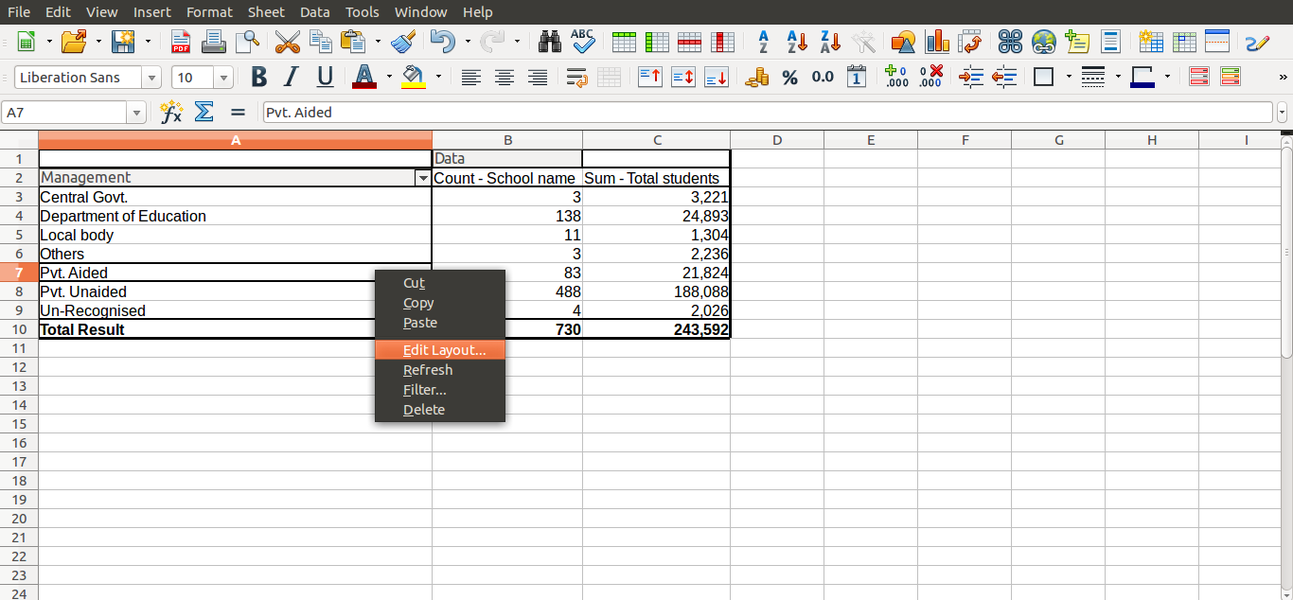1293x600 pixels.
Task: Apply percent number format
Action: point(789,76)
